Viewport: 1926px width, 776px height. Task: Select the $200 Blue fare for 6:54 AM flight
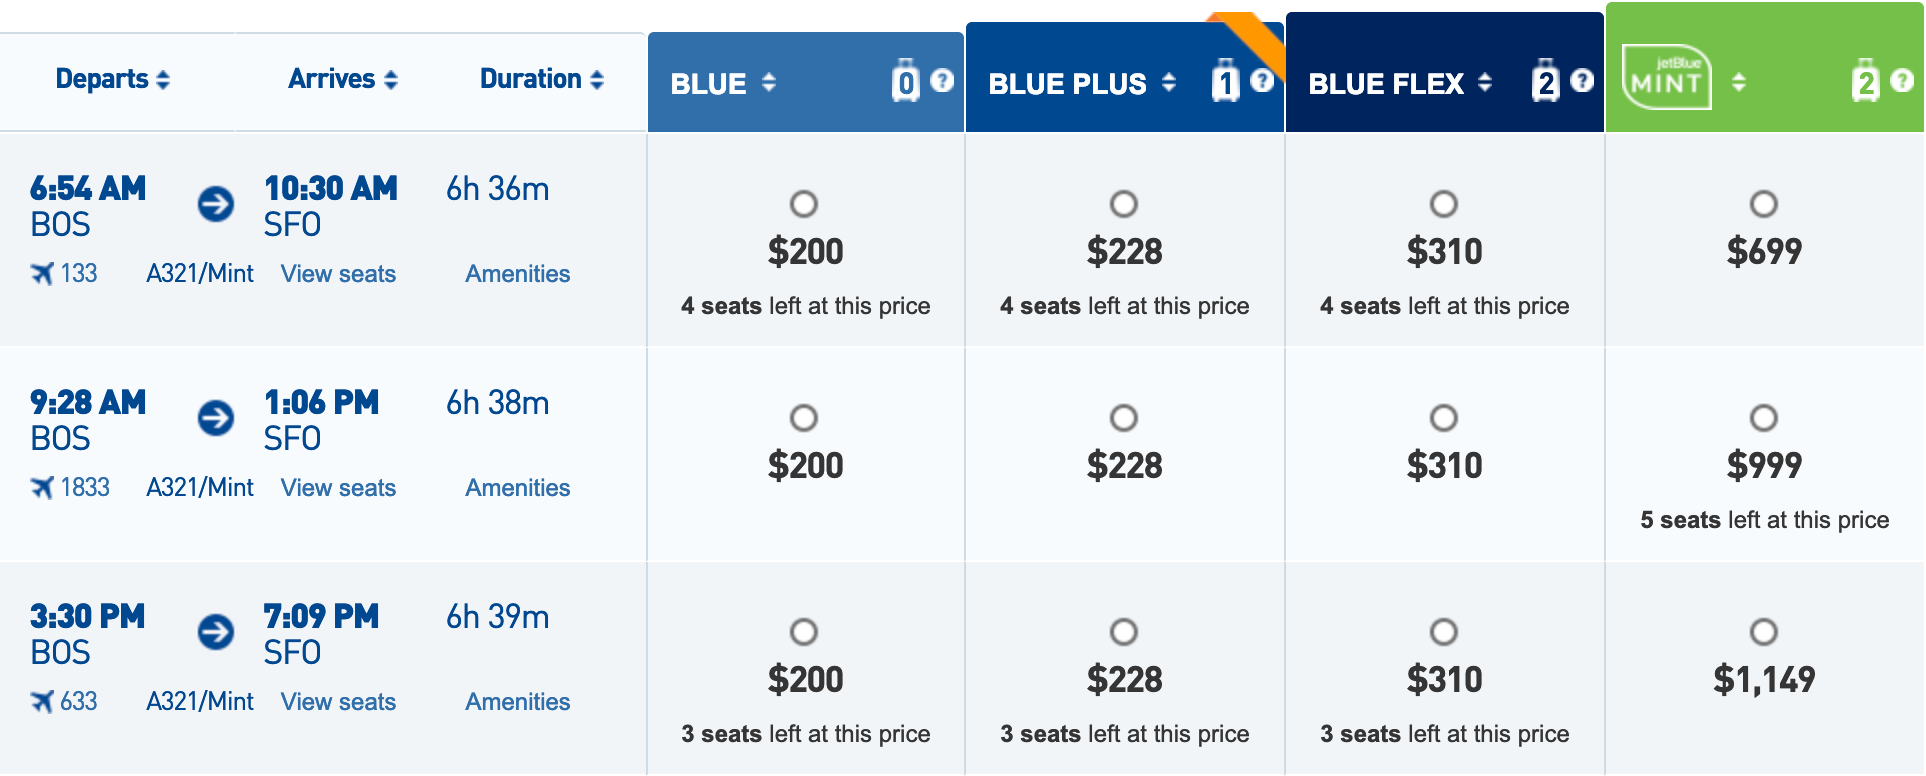pos(804,204)
